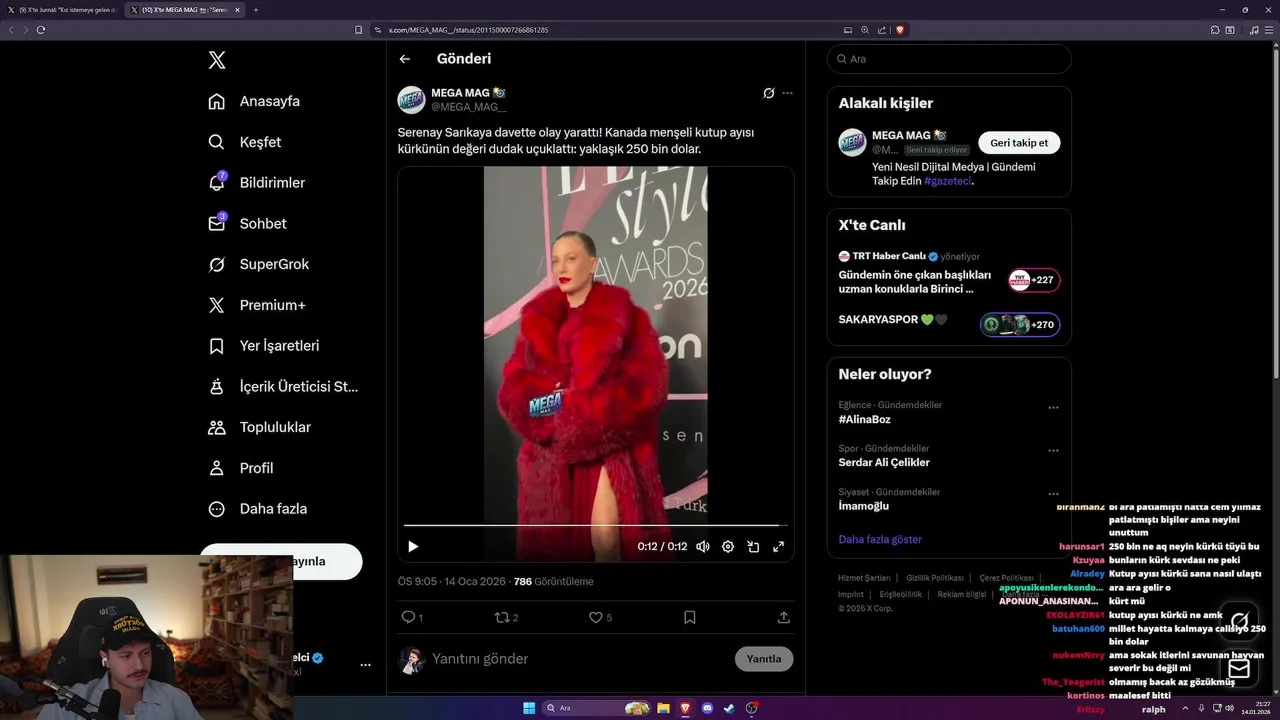
Task: Click 786 Görüntüleme view count
Action: point(553,582)
